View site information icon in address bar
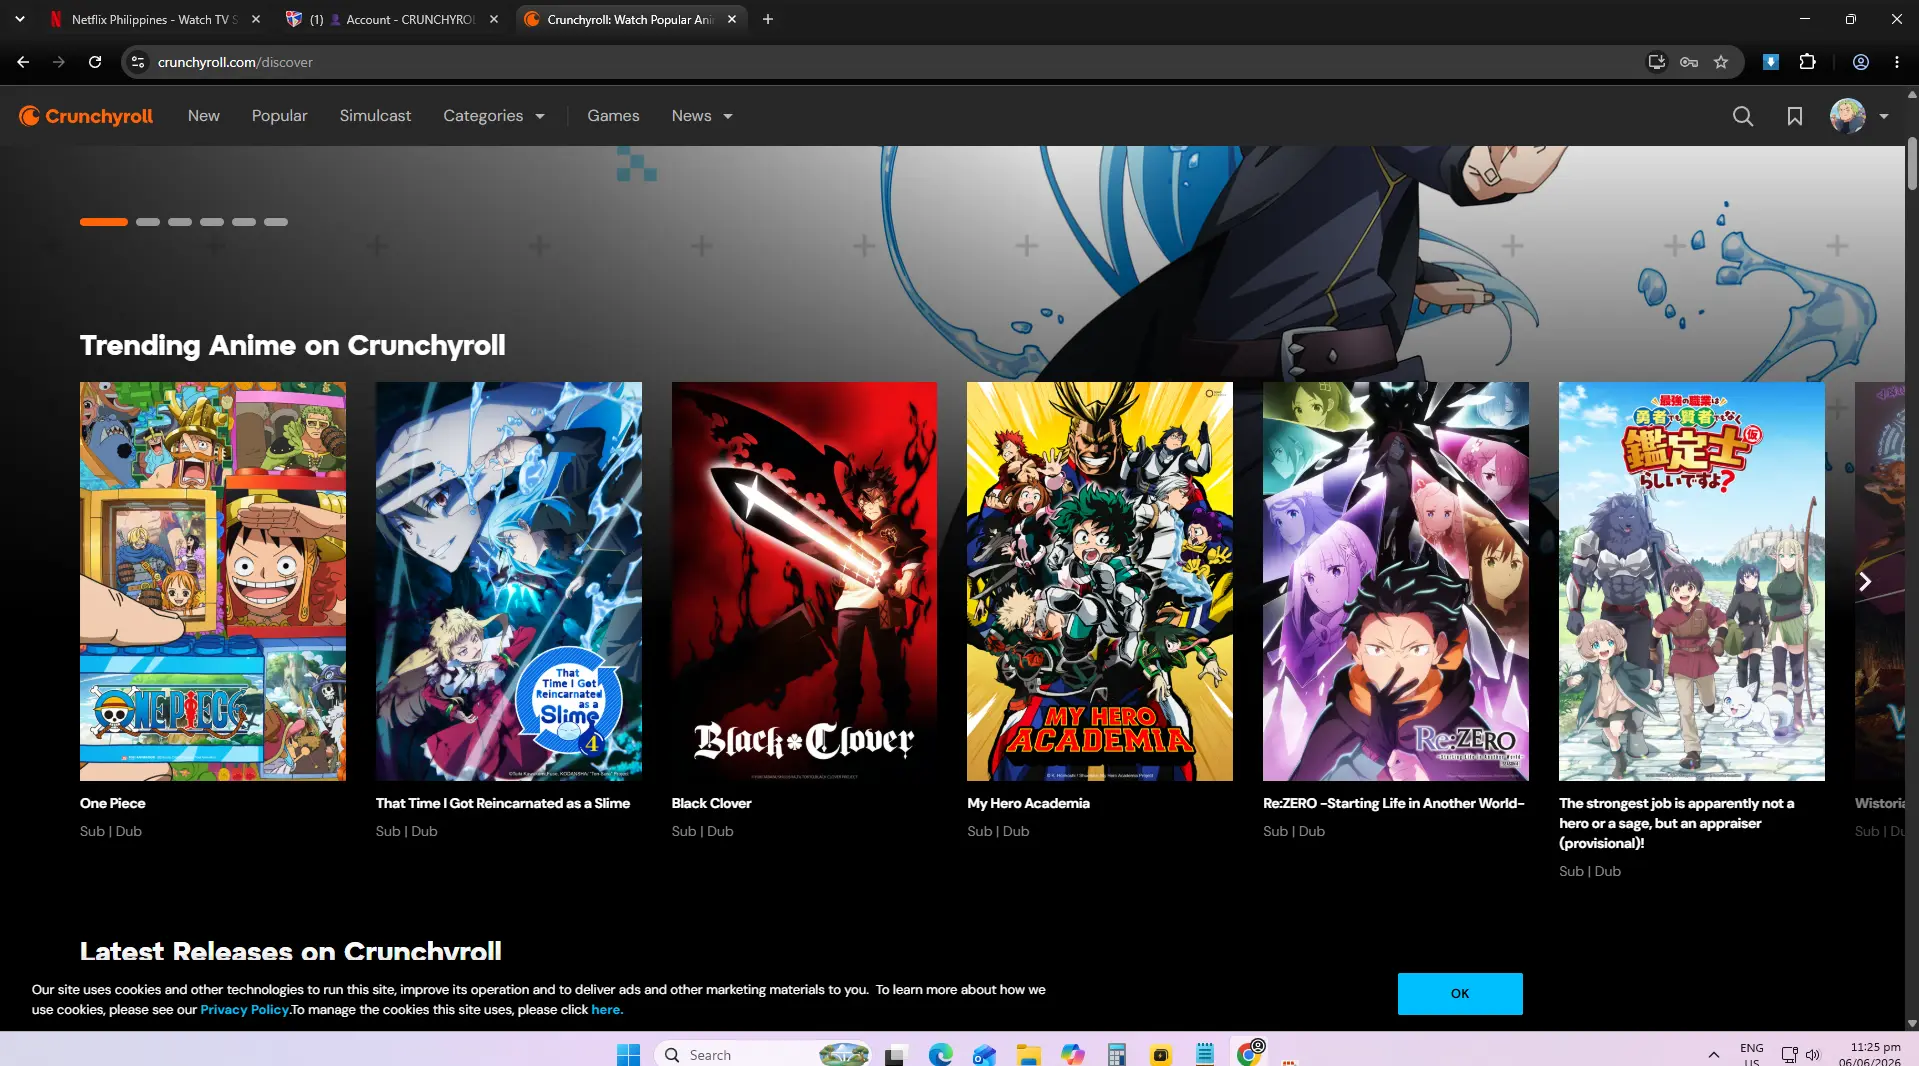This screenshot has width=1919, height=1066. (138, 62)
